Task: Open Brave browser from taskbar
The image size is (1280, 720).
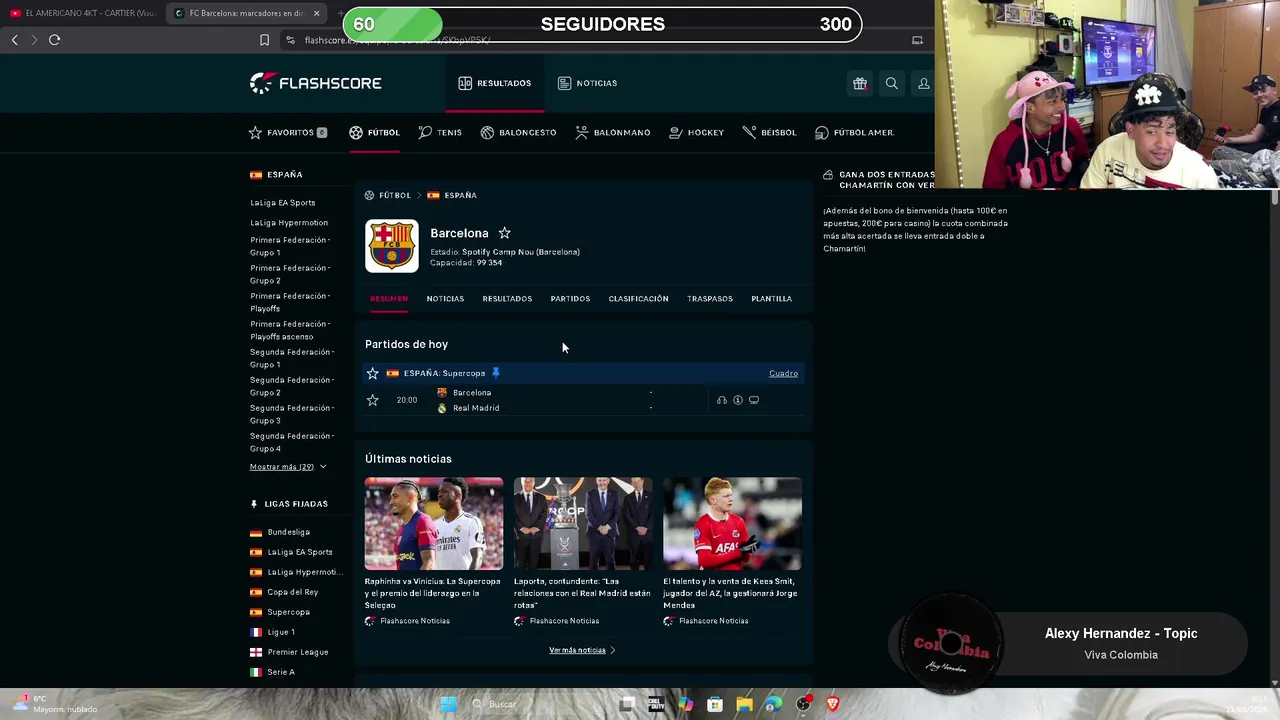Action: [x=832, y=704]
